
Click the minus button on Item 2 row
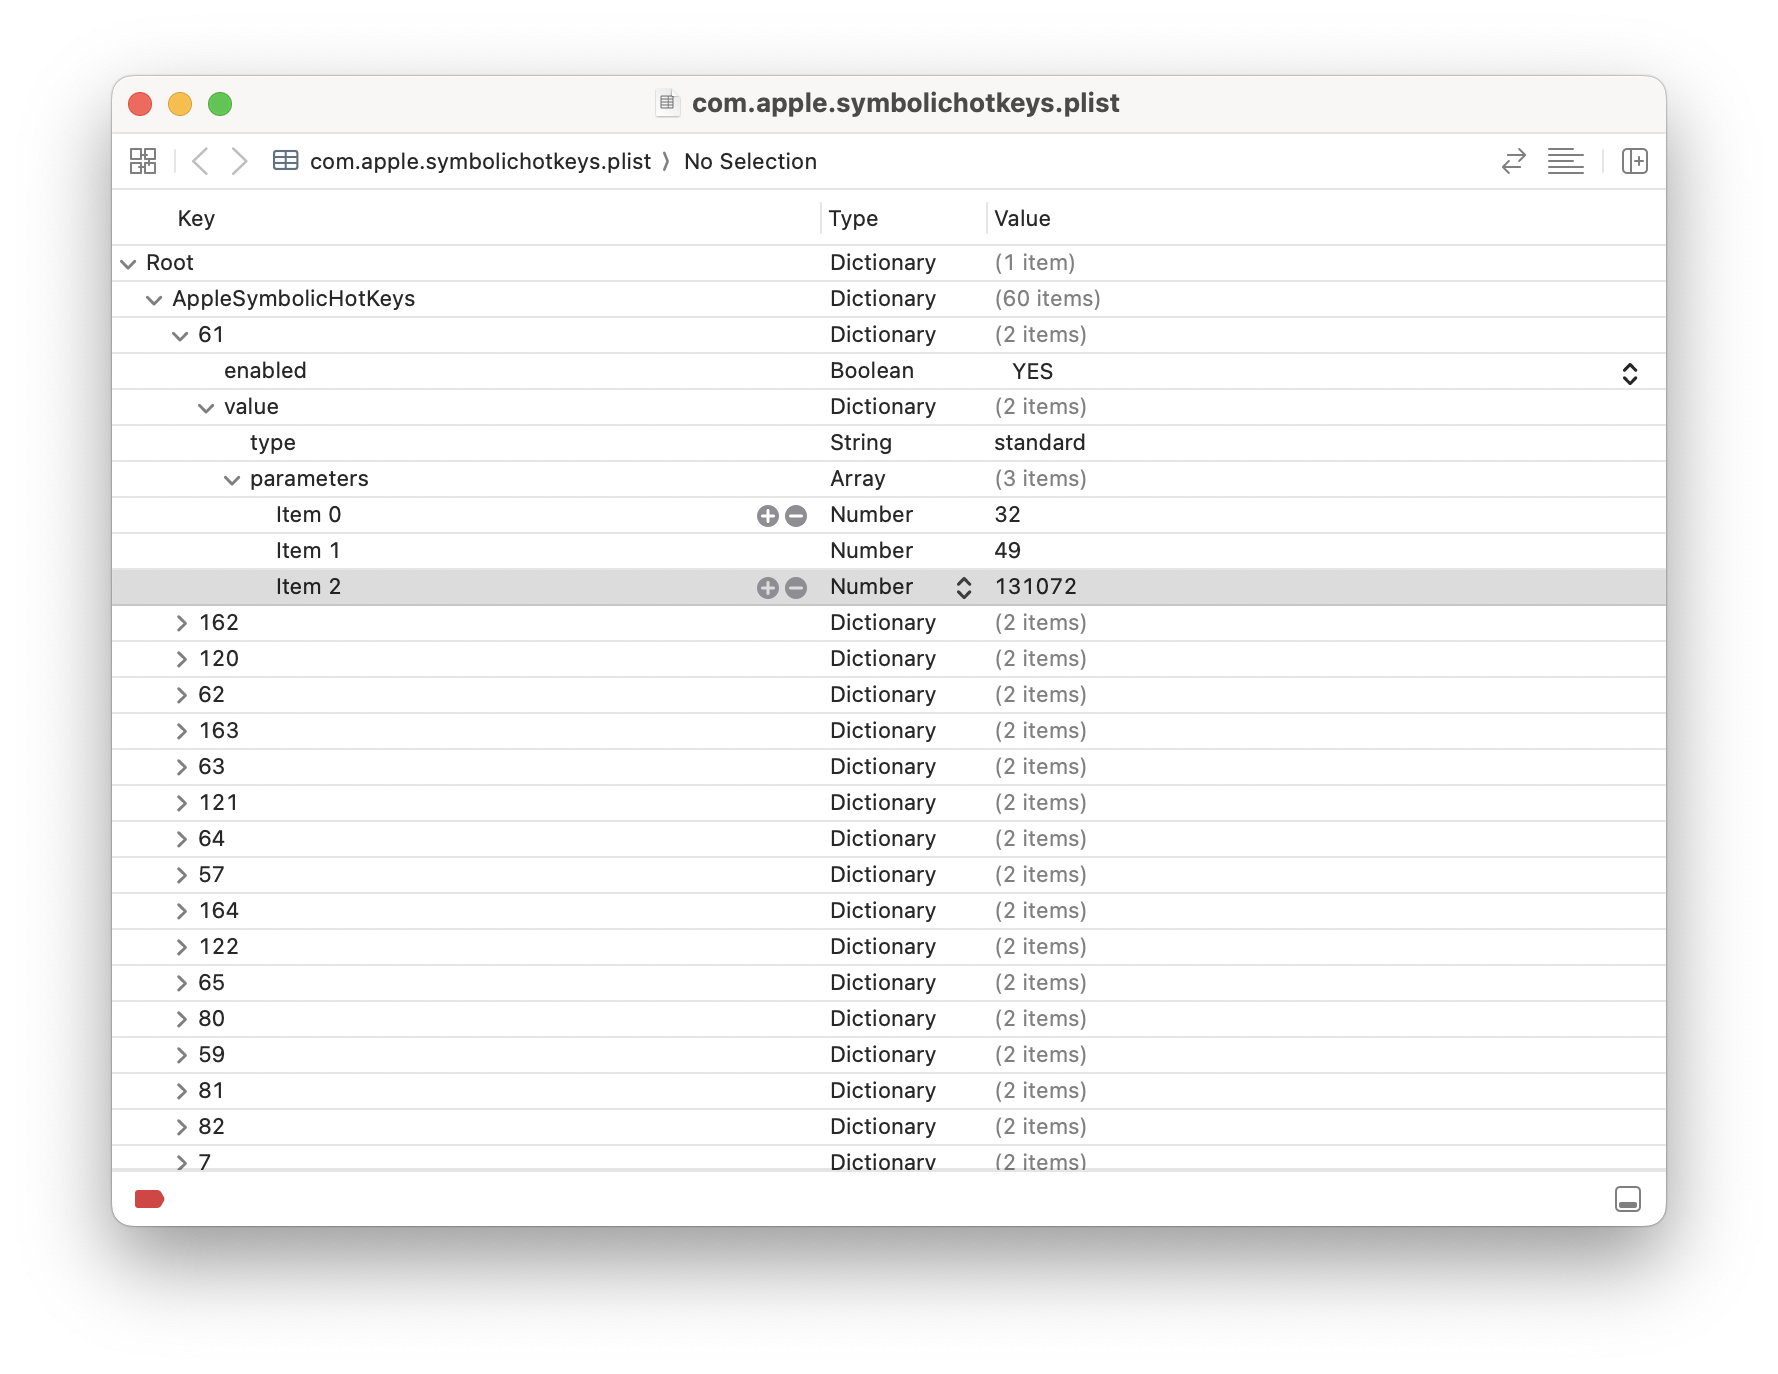pyautogui.click(x=796, y=588)
